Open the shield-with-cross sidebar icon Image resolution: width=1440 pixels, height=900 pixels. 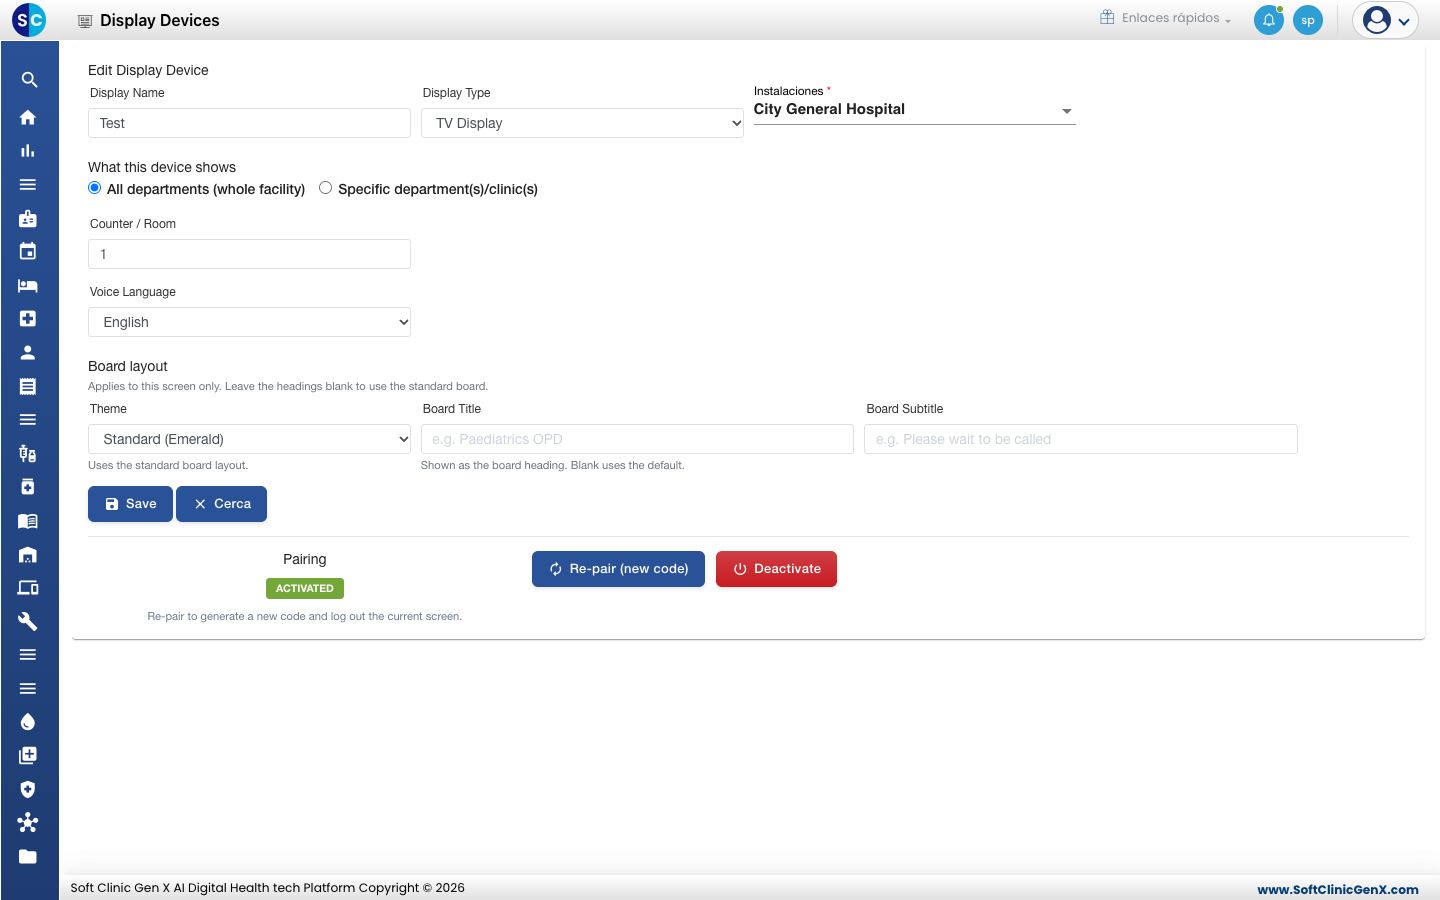coord(28,789)
